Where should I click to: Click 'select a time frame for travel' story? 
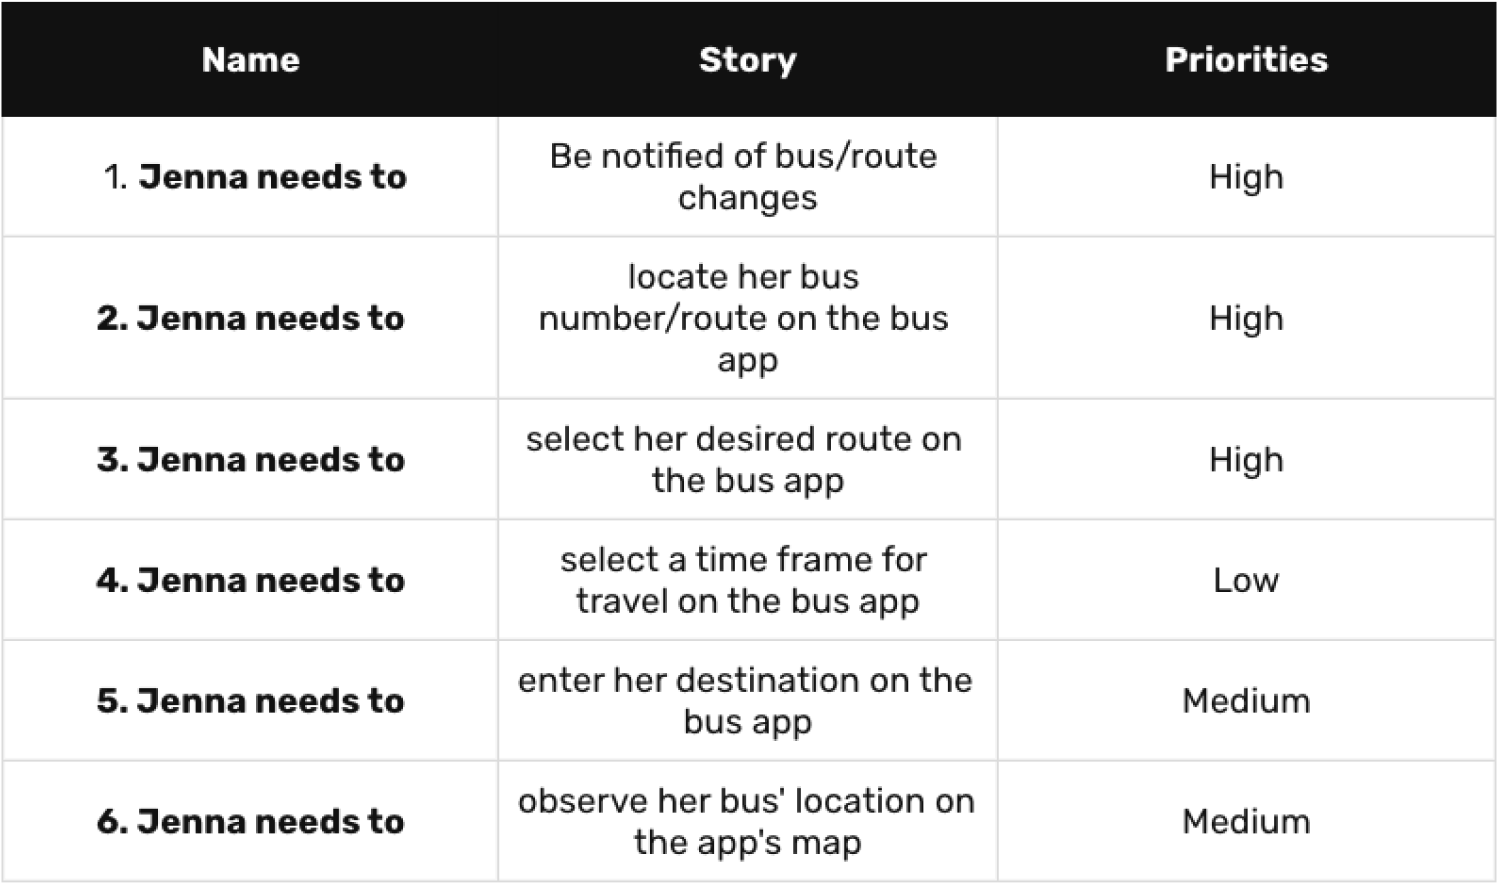pyautogui.click(x=745, y=580)
